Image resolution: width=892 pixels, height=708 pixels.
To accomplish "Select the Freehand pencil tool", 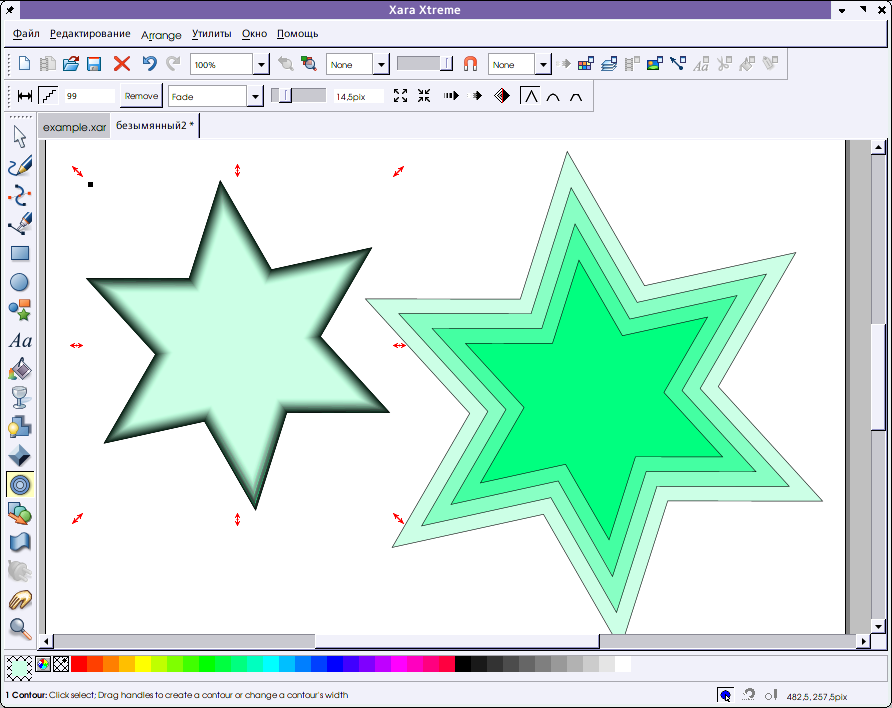I will point(20,166).
